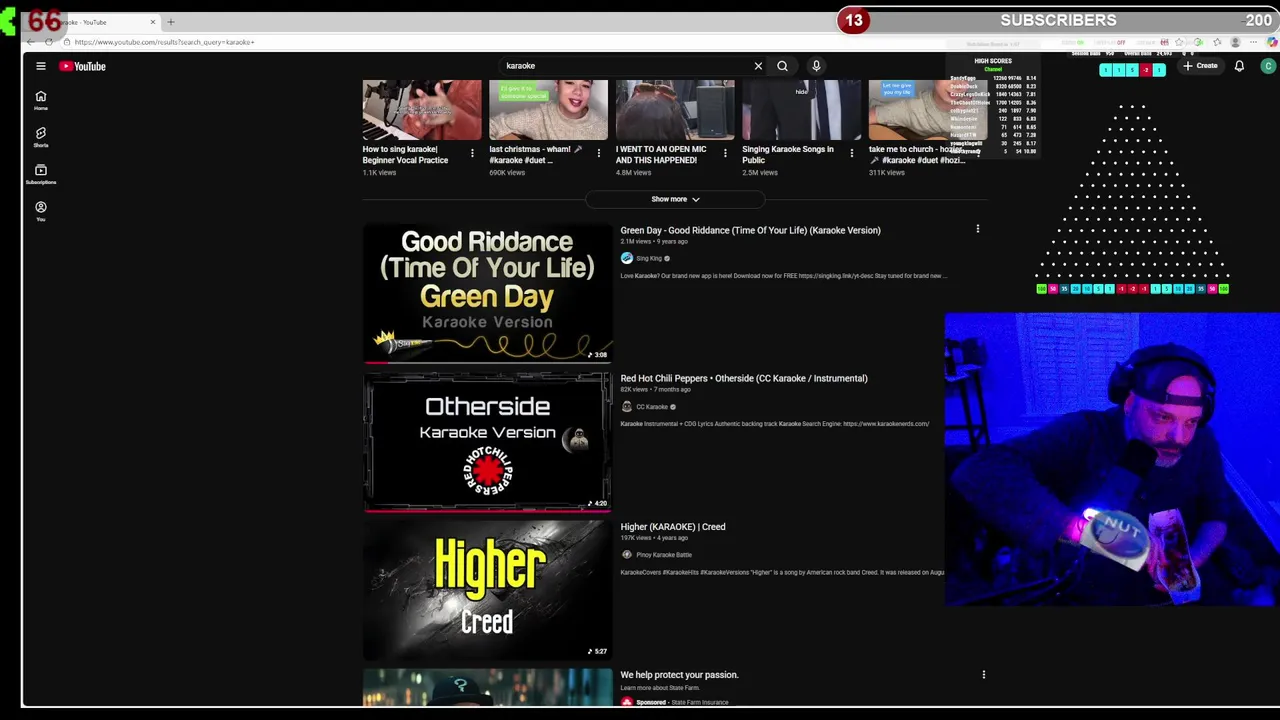Open the Singing Karaoke Songs short thumbnail
This screenshot has width=1280, height=720.
(801, 110)
